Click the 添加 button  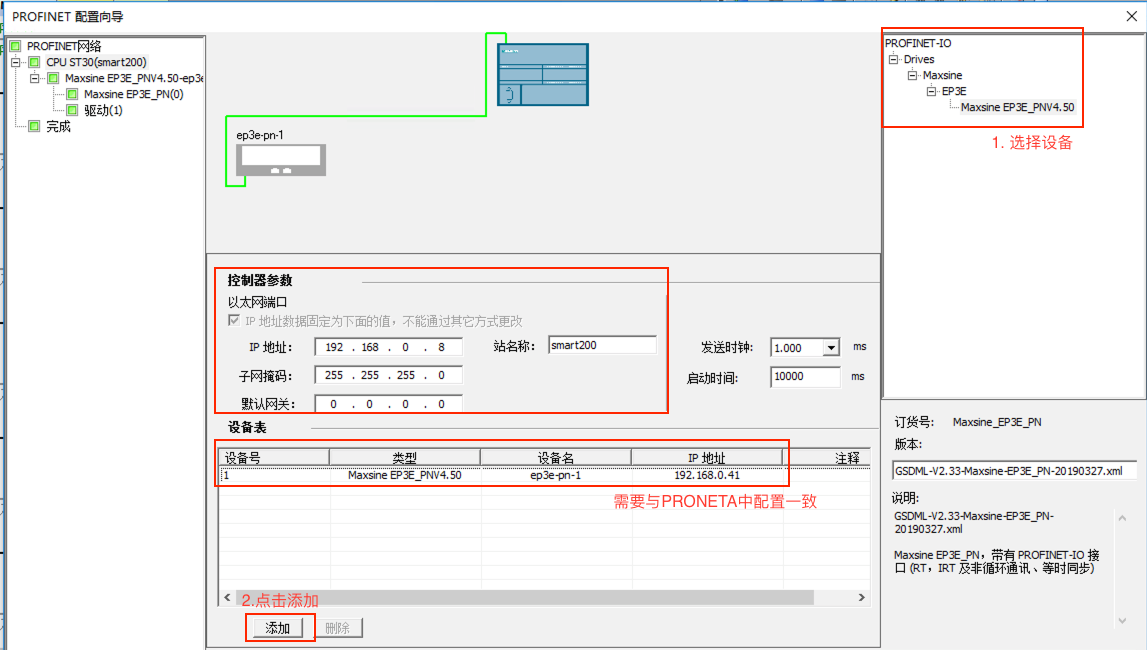coord(277,628)
